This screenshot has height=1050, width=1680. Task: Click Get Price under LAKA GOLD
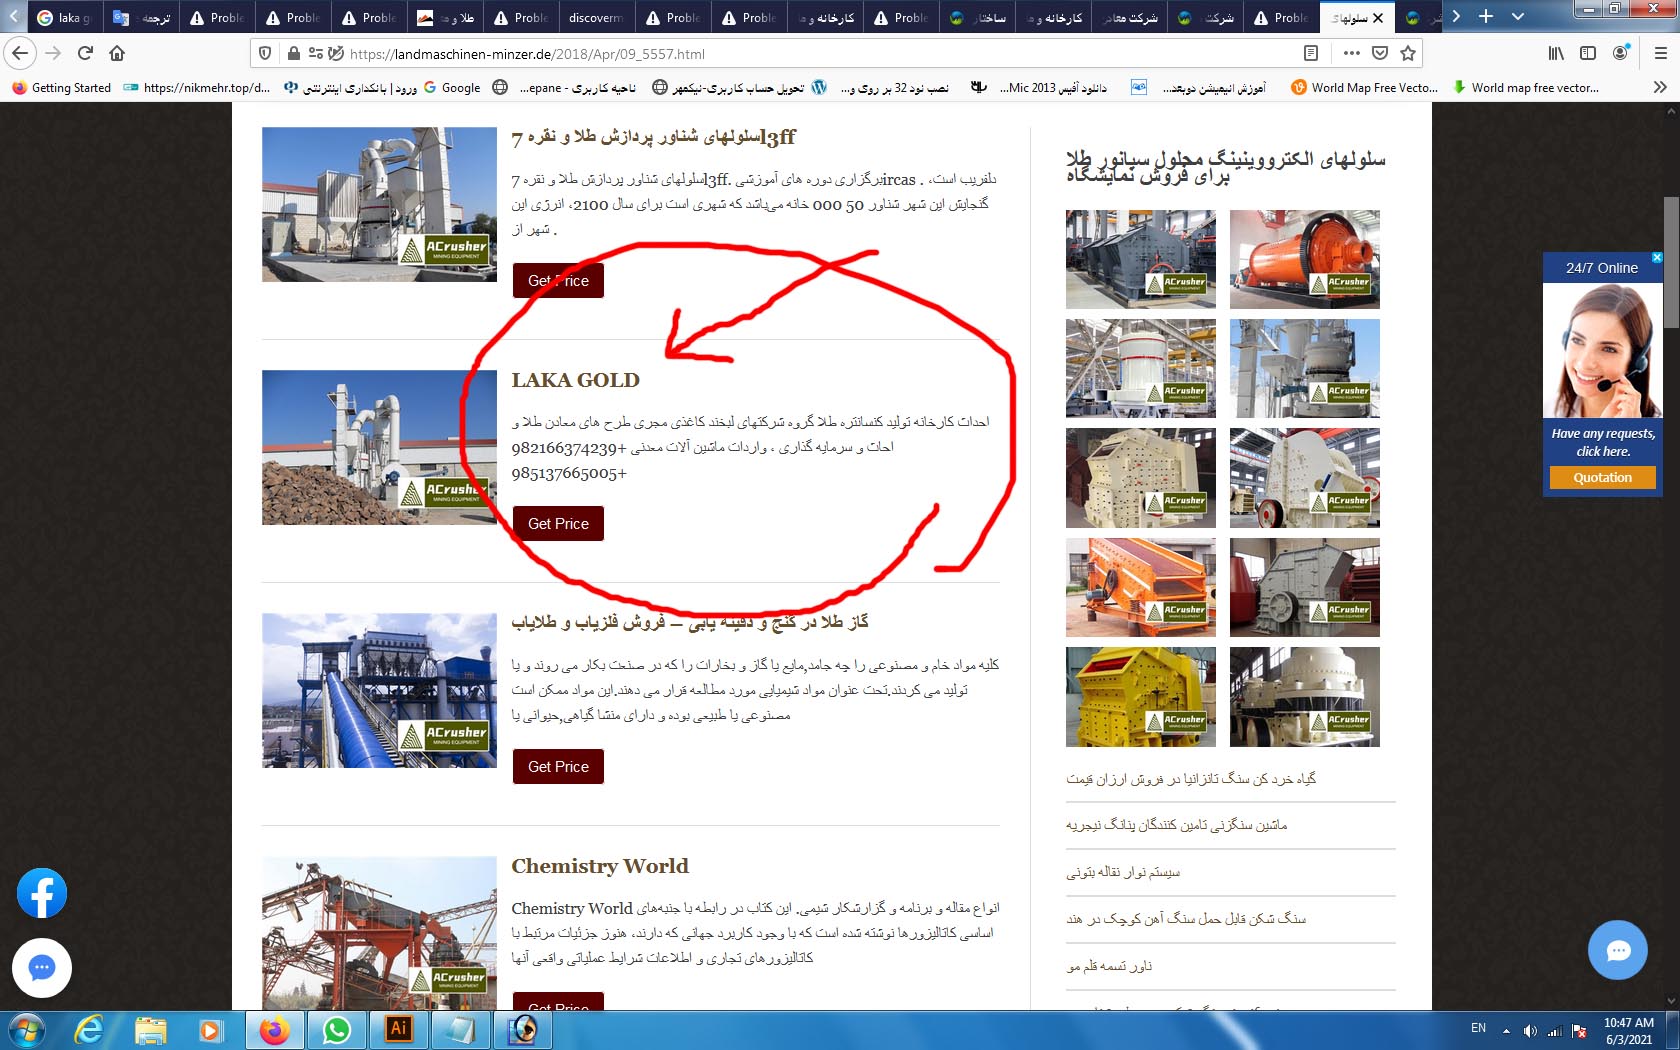[558, 524]
